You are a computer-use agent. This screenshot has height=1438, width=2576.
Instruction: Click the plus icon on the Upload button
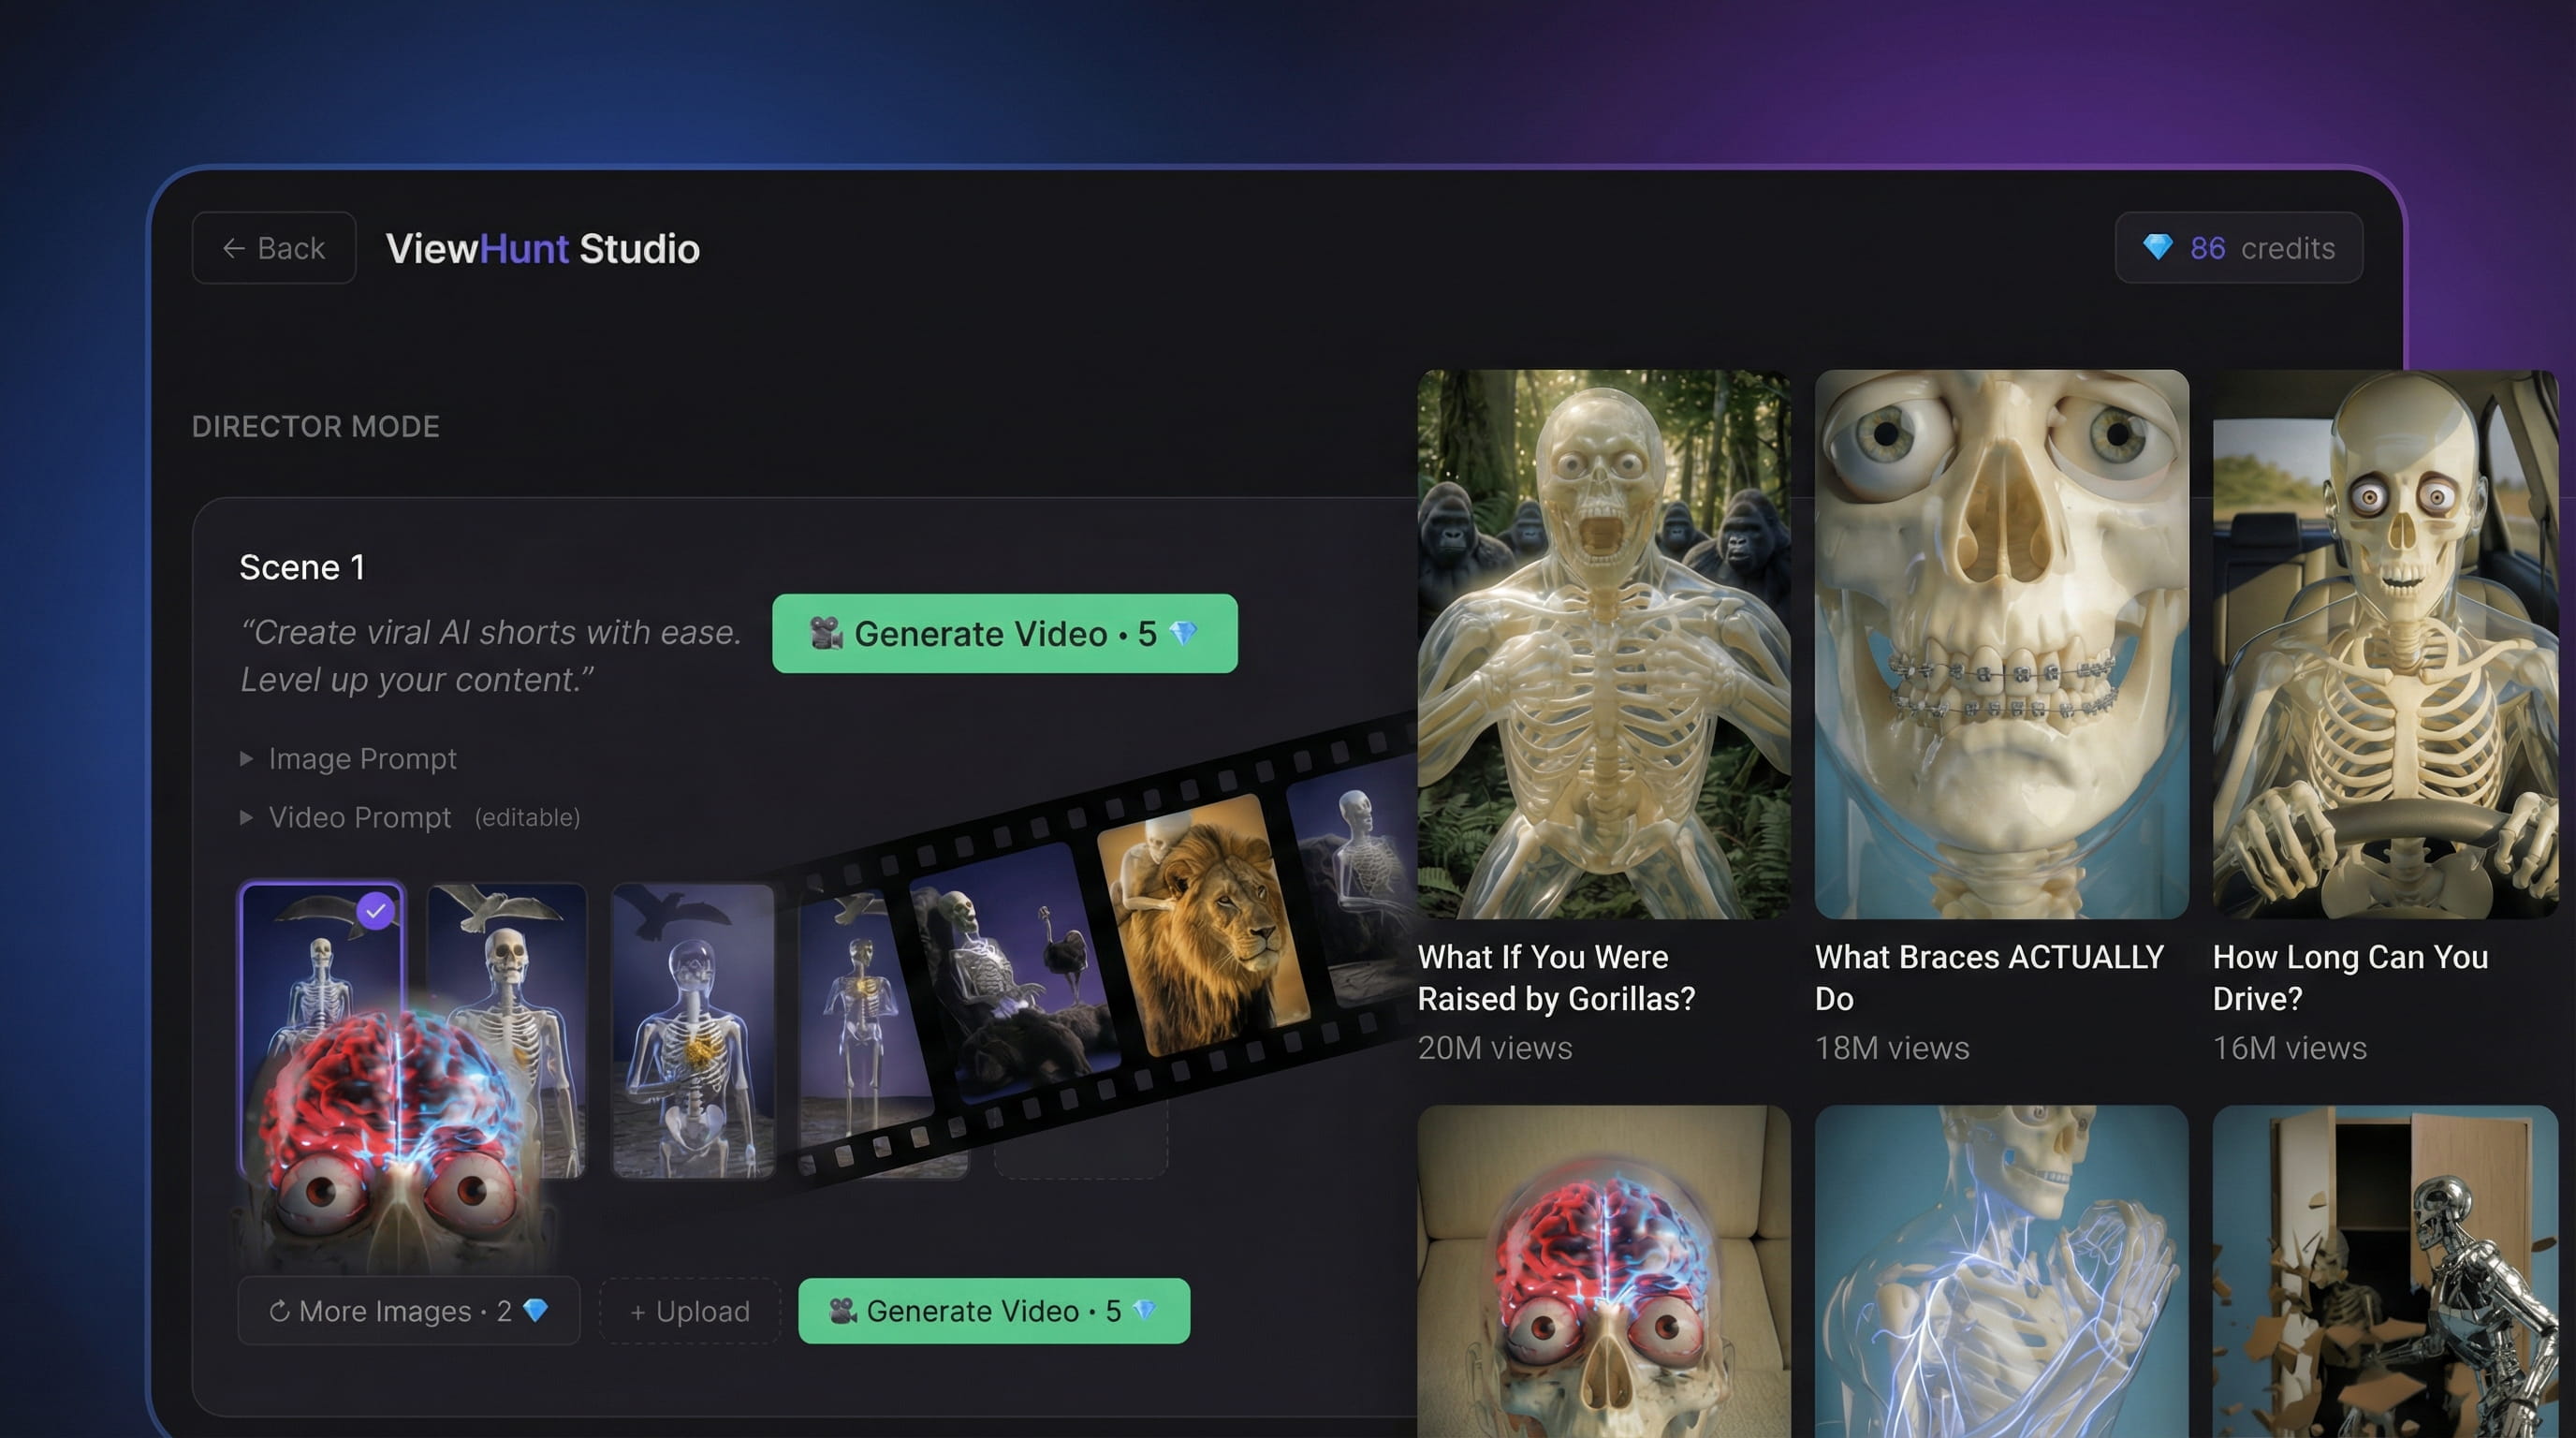(x=637, y=1311)
